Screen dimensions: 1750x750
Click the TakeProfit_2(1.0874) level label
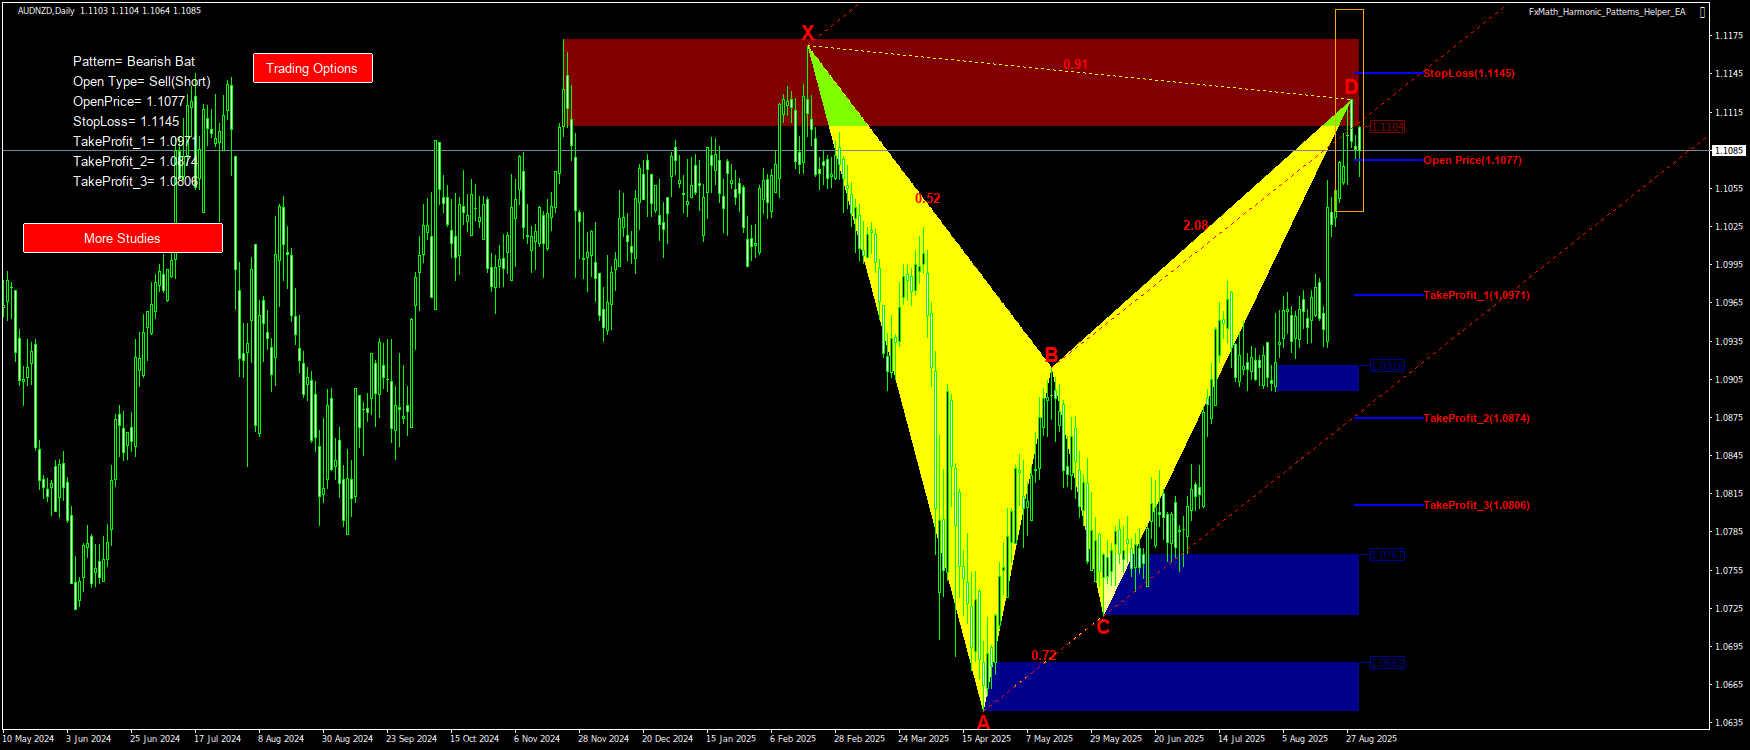1476,418
